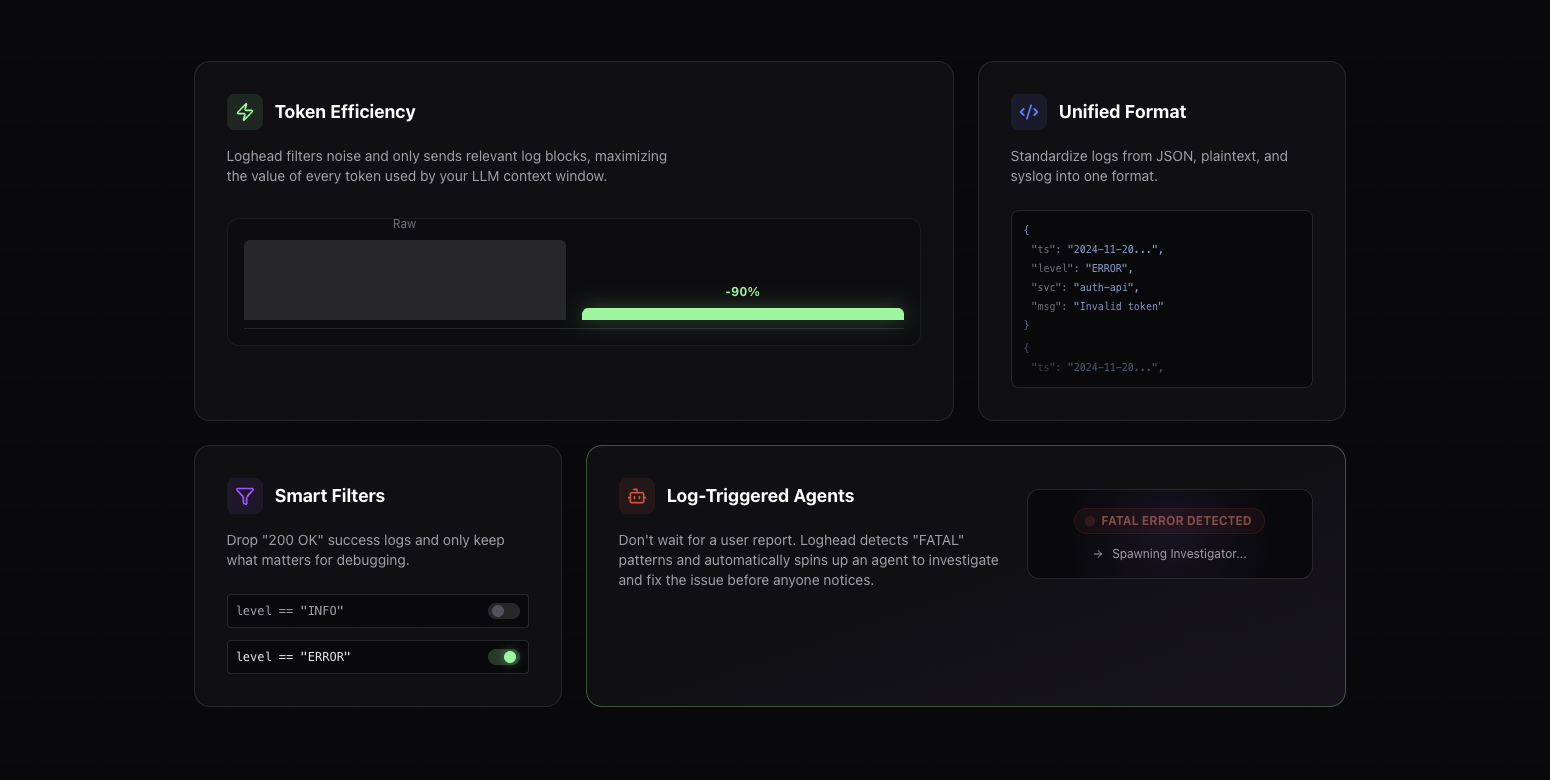Click the green icon inside the ERROR filter toggle
Screen dimensions: 1550x780
click(511, 657)
